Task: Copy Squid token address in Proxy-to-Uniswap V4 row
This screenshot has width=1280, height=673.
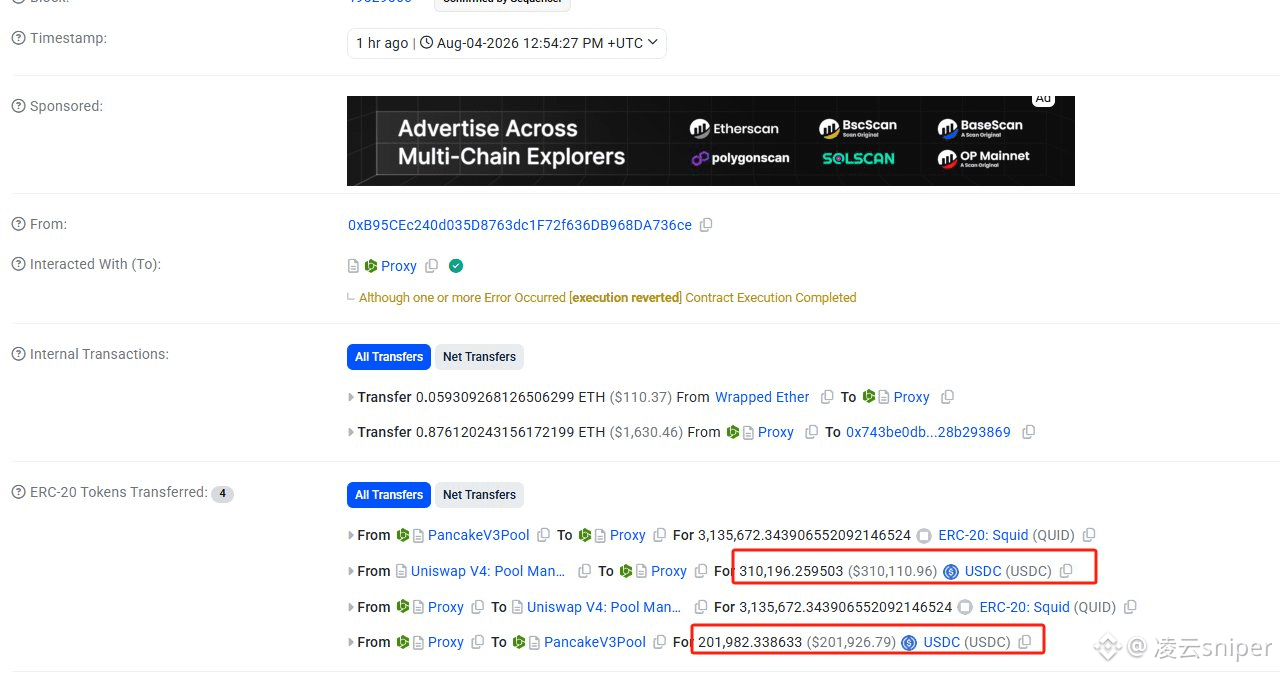Action: [x=1130, y=607]
